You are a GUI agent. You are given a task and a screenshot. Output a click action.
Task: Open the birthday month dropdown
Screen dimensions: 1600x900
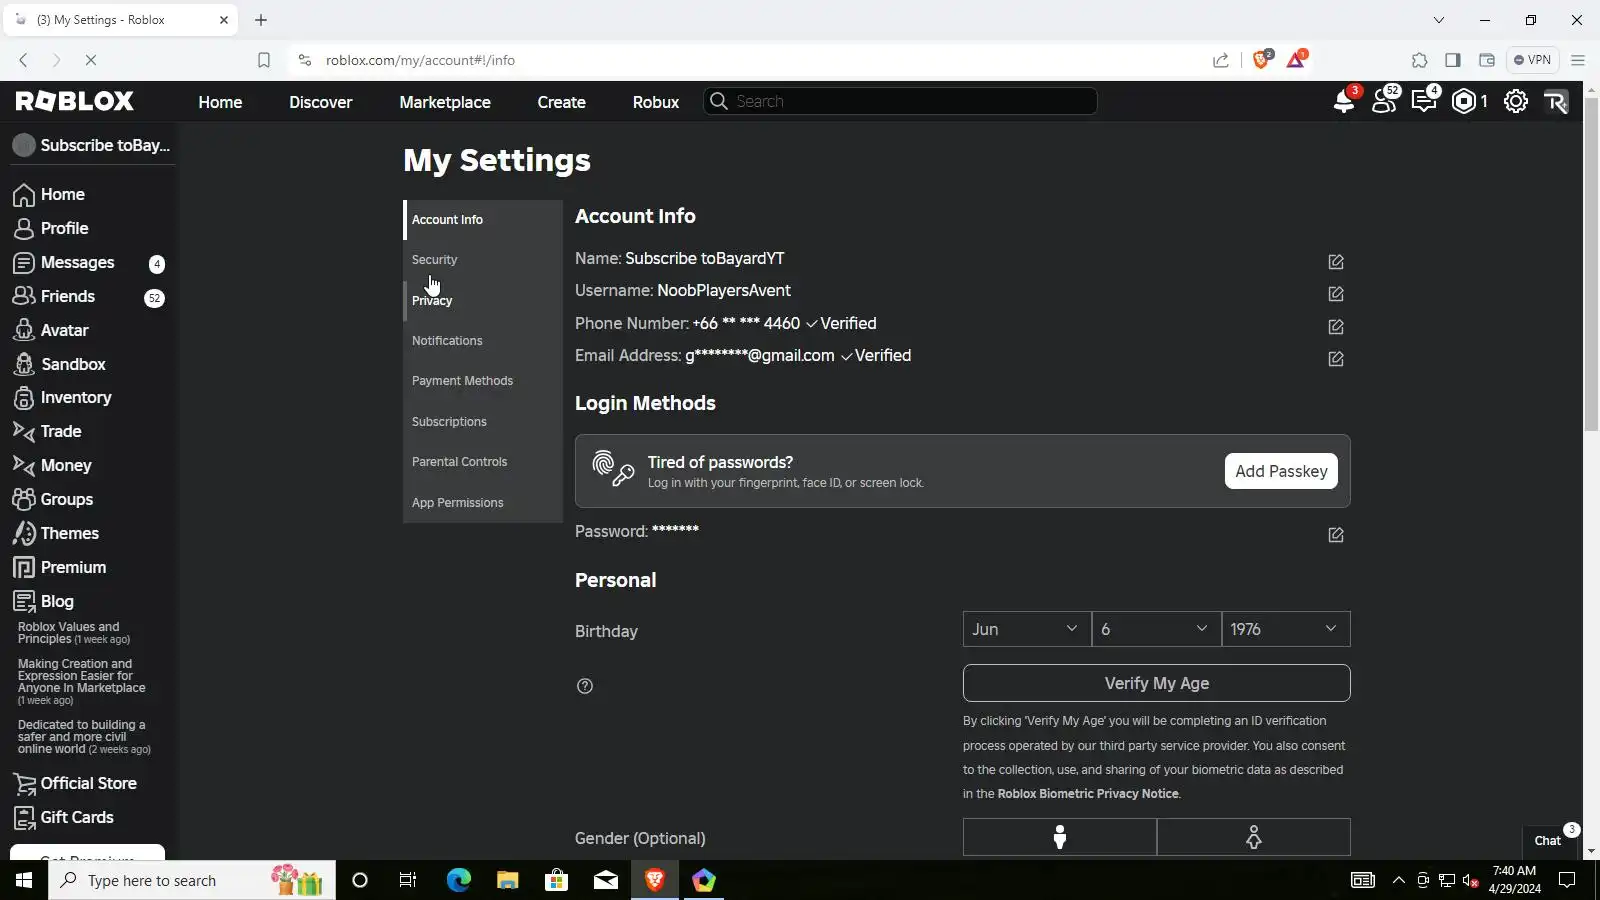[1027, 629]
